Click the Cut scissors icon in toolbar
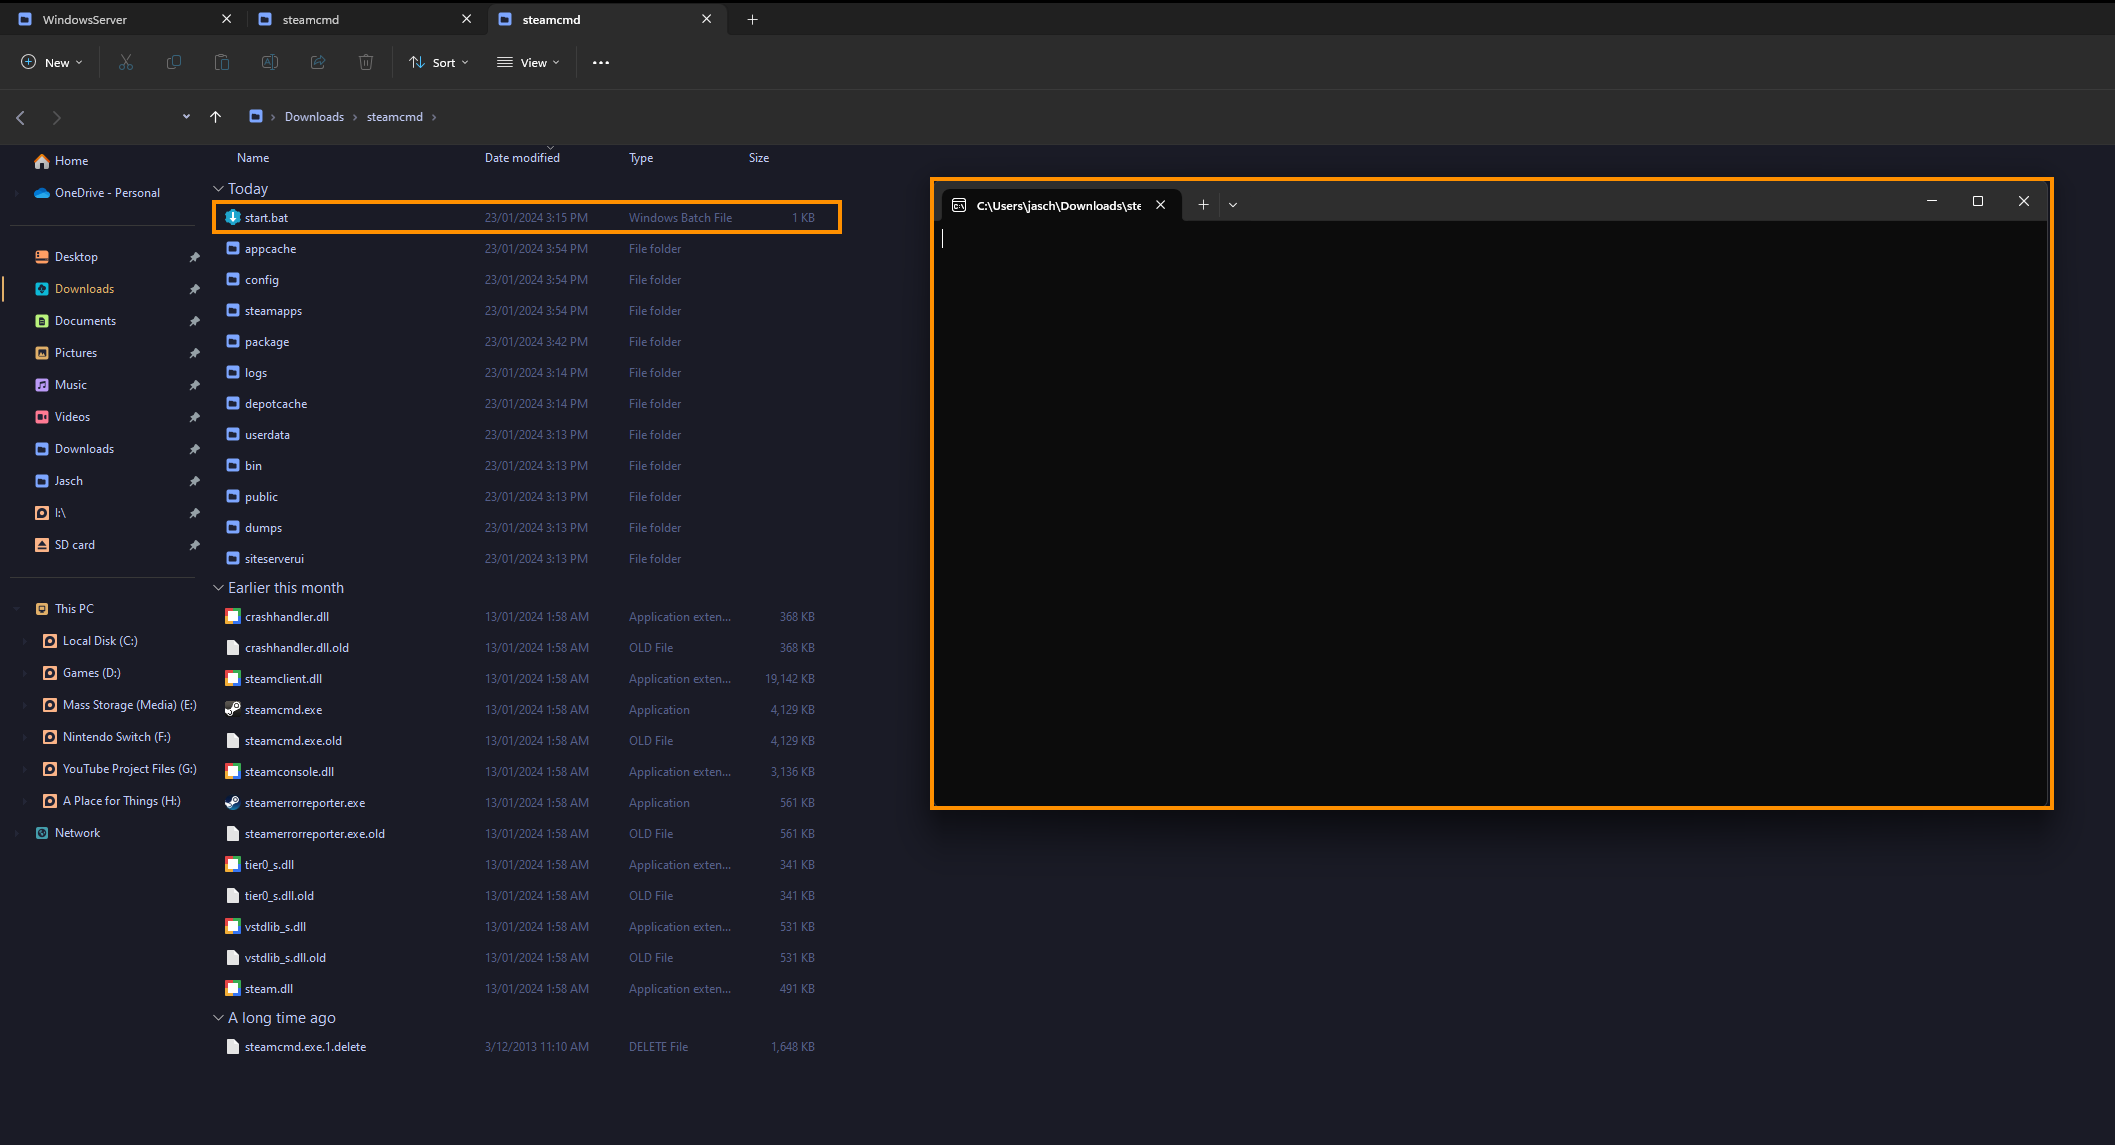This screenshot has height=1145, width=2115. pyautogui.click(x=126, y=62)
